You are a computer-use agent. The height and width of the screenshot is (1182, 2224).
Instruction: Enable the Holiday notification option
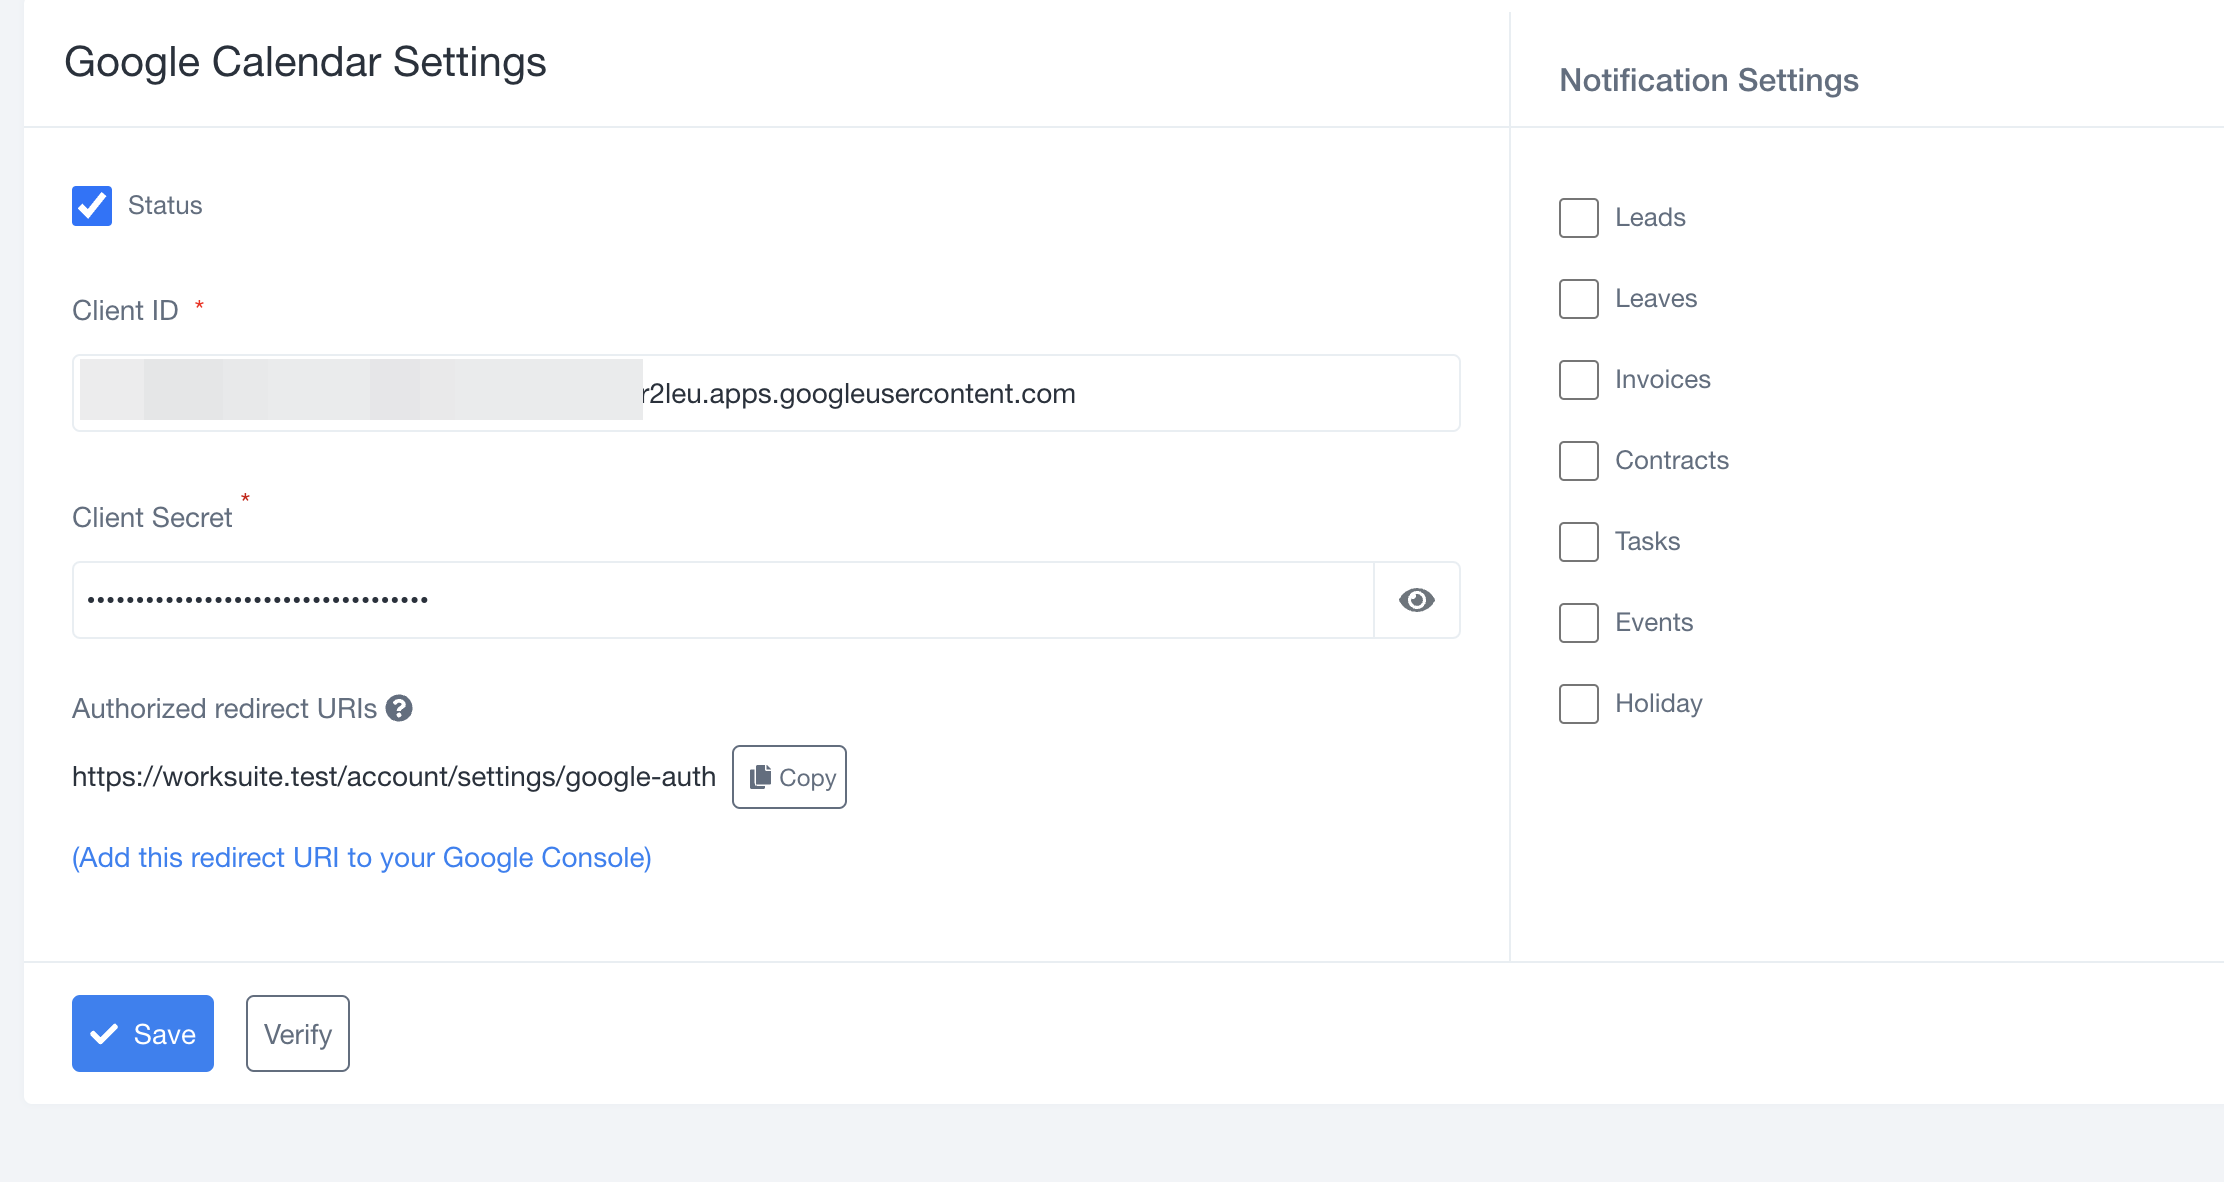pos(1578,704)
